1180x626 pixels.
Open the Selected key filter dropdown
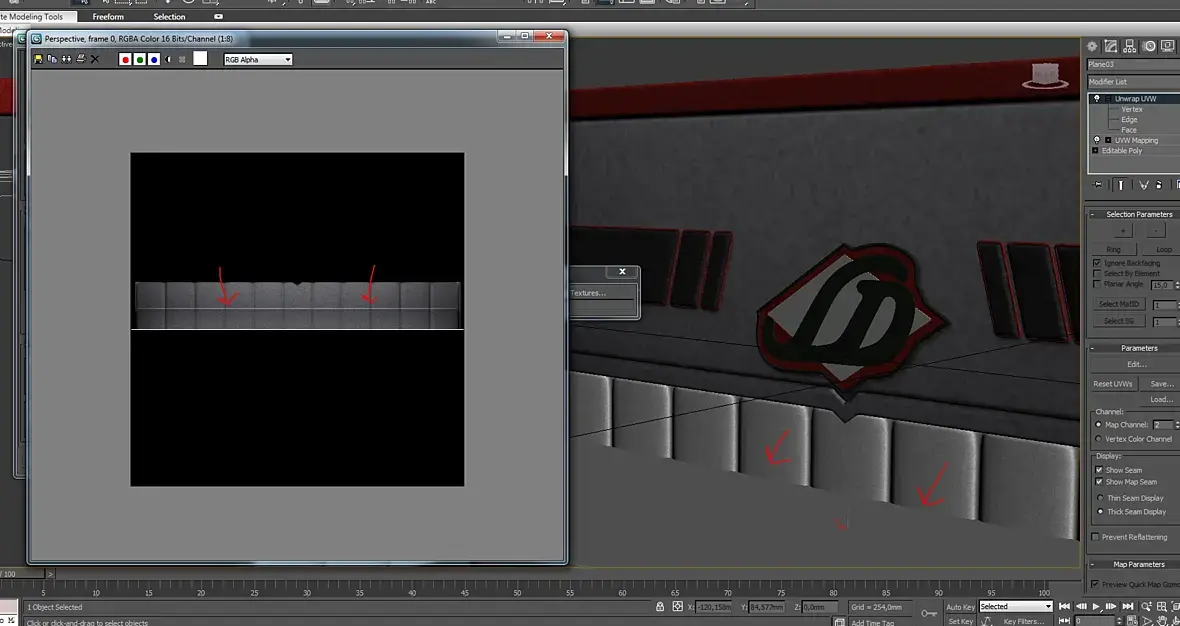1016,606
